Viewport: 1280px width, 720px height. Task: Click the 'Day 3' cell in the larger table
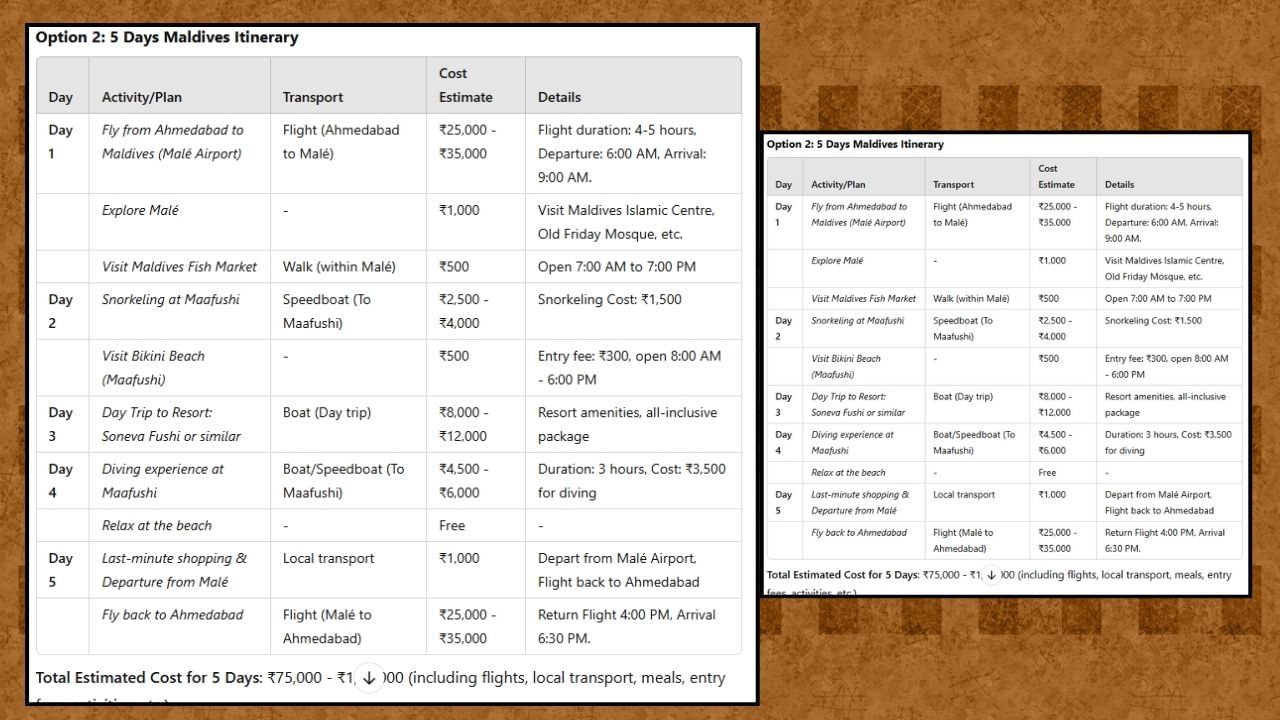pos(61,424)
